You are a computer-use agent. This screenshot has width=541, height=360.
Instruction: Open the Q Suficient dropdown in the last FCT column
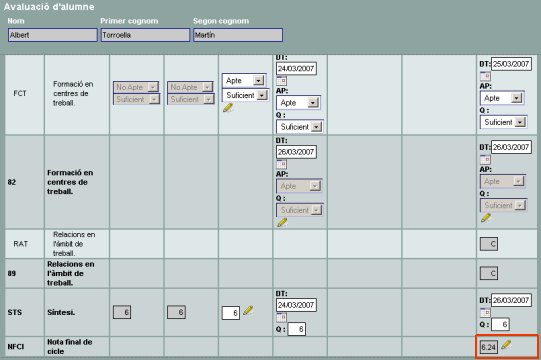tap(504, 122)
